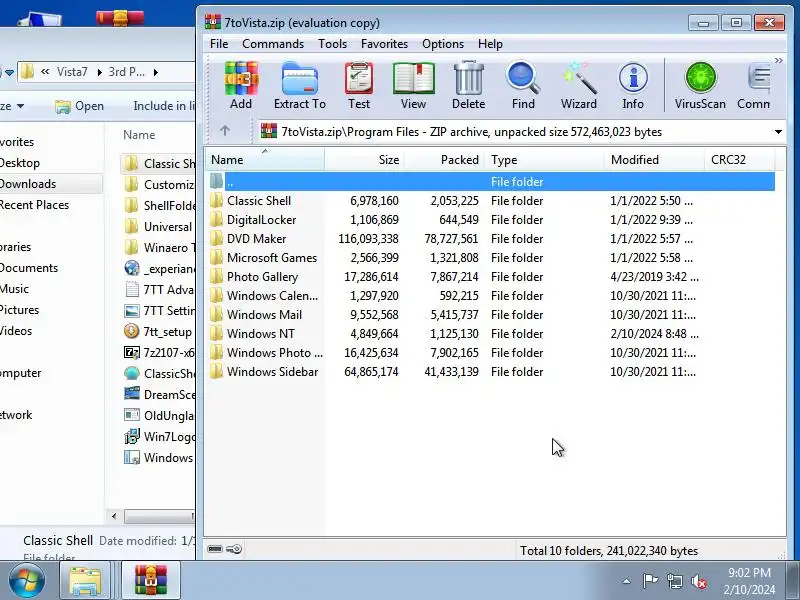
Task: Open the File menu
Action: [x=219, y=44]
